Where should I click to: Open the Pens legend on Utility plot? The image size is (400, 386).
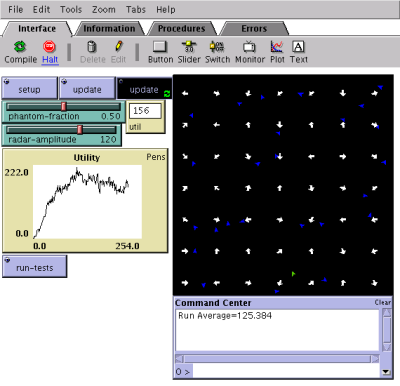click(156, 157)
